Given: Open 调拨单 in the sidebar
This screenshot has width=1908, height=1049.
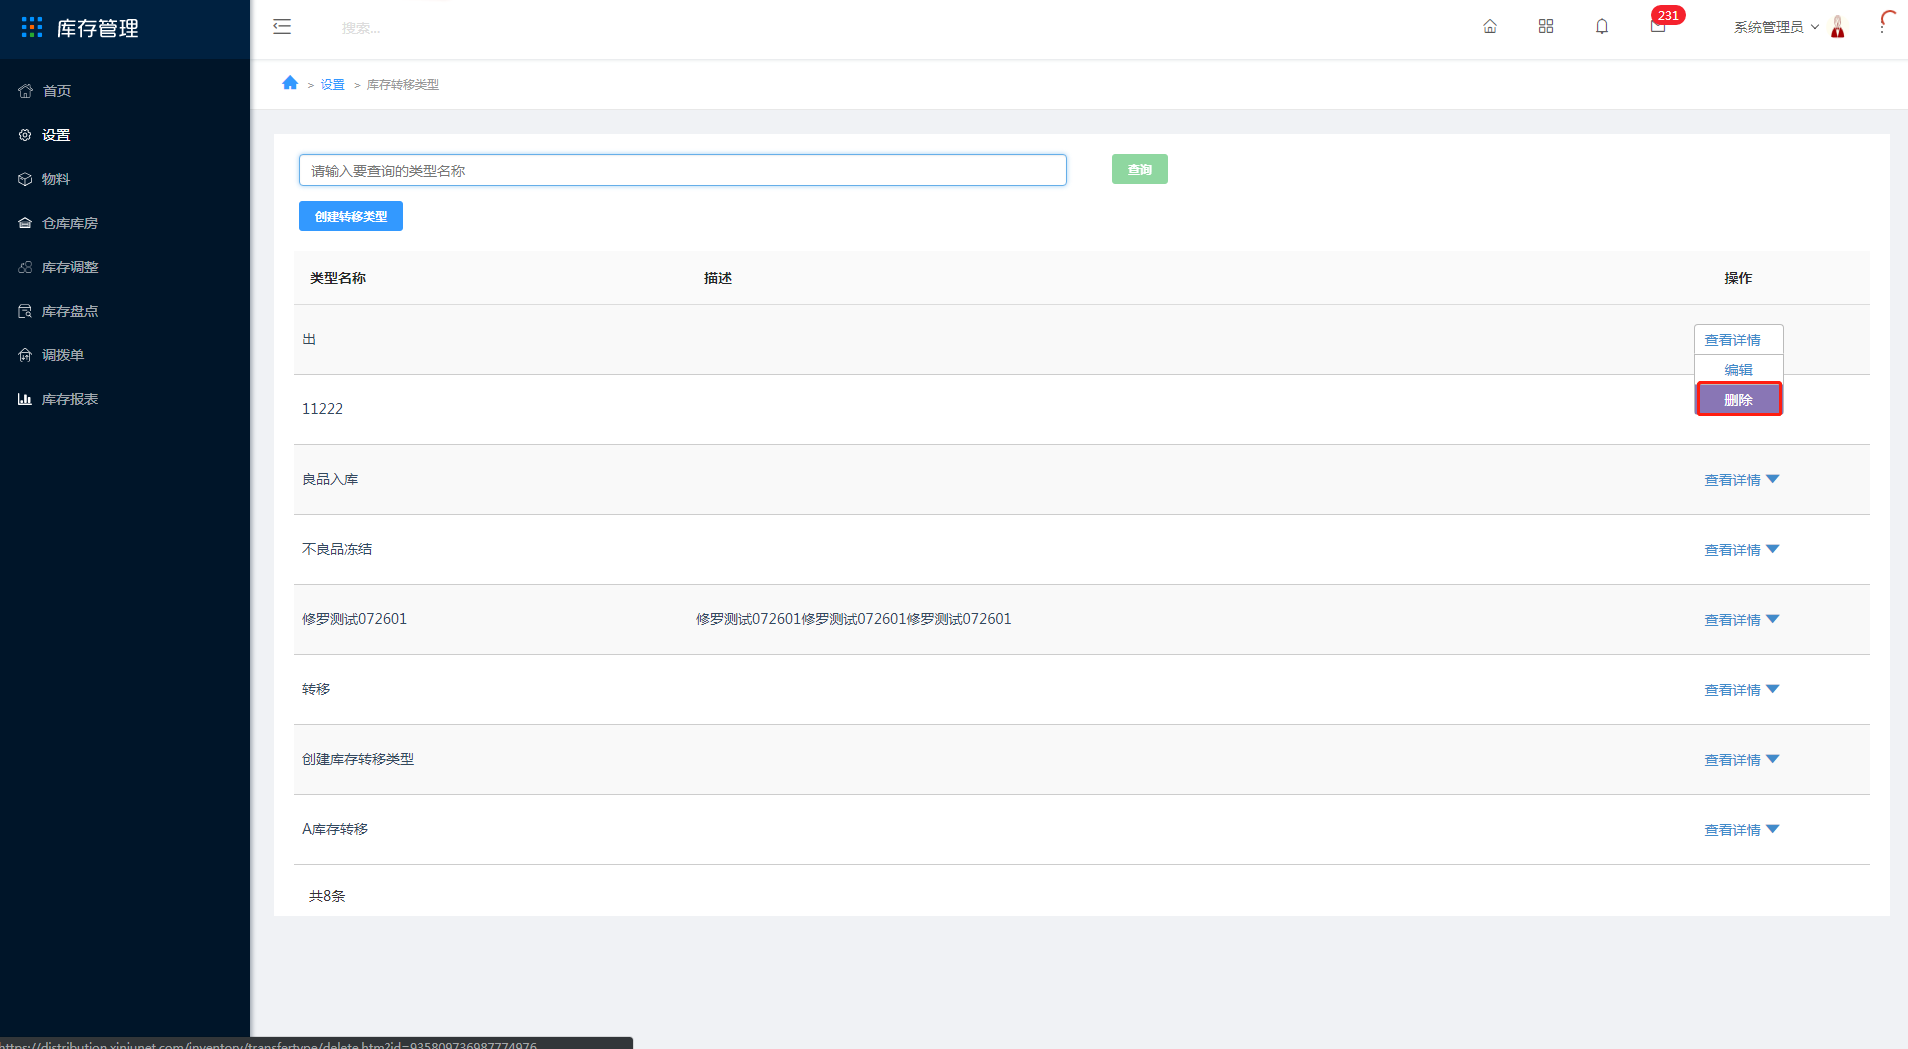Looking at the screenshot, I should coord(63,355).
